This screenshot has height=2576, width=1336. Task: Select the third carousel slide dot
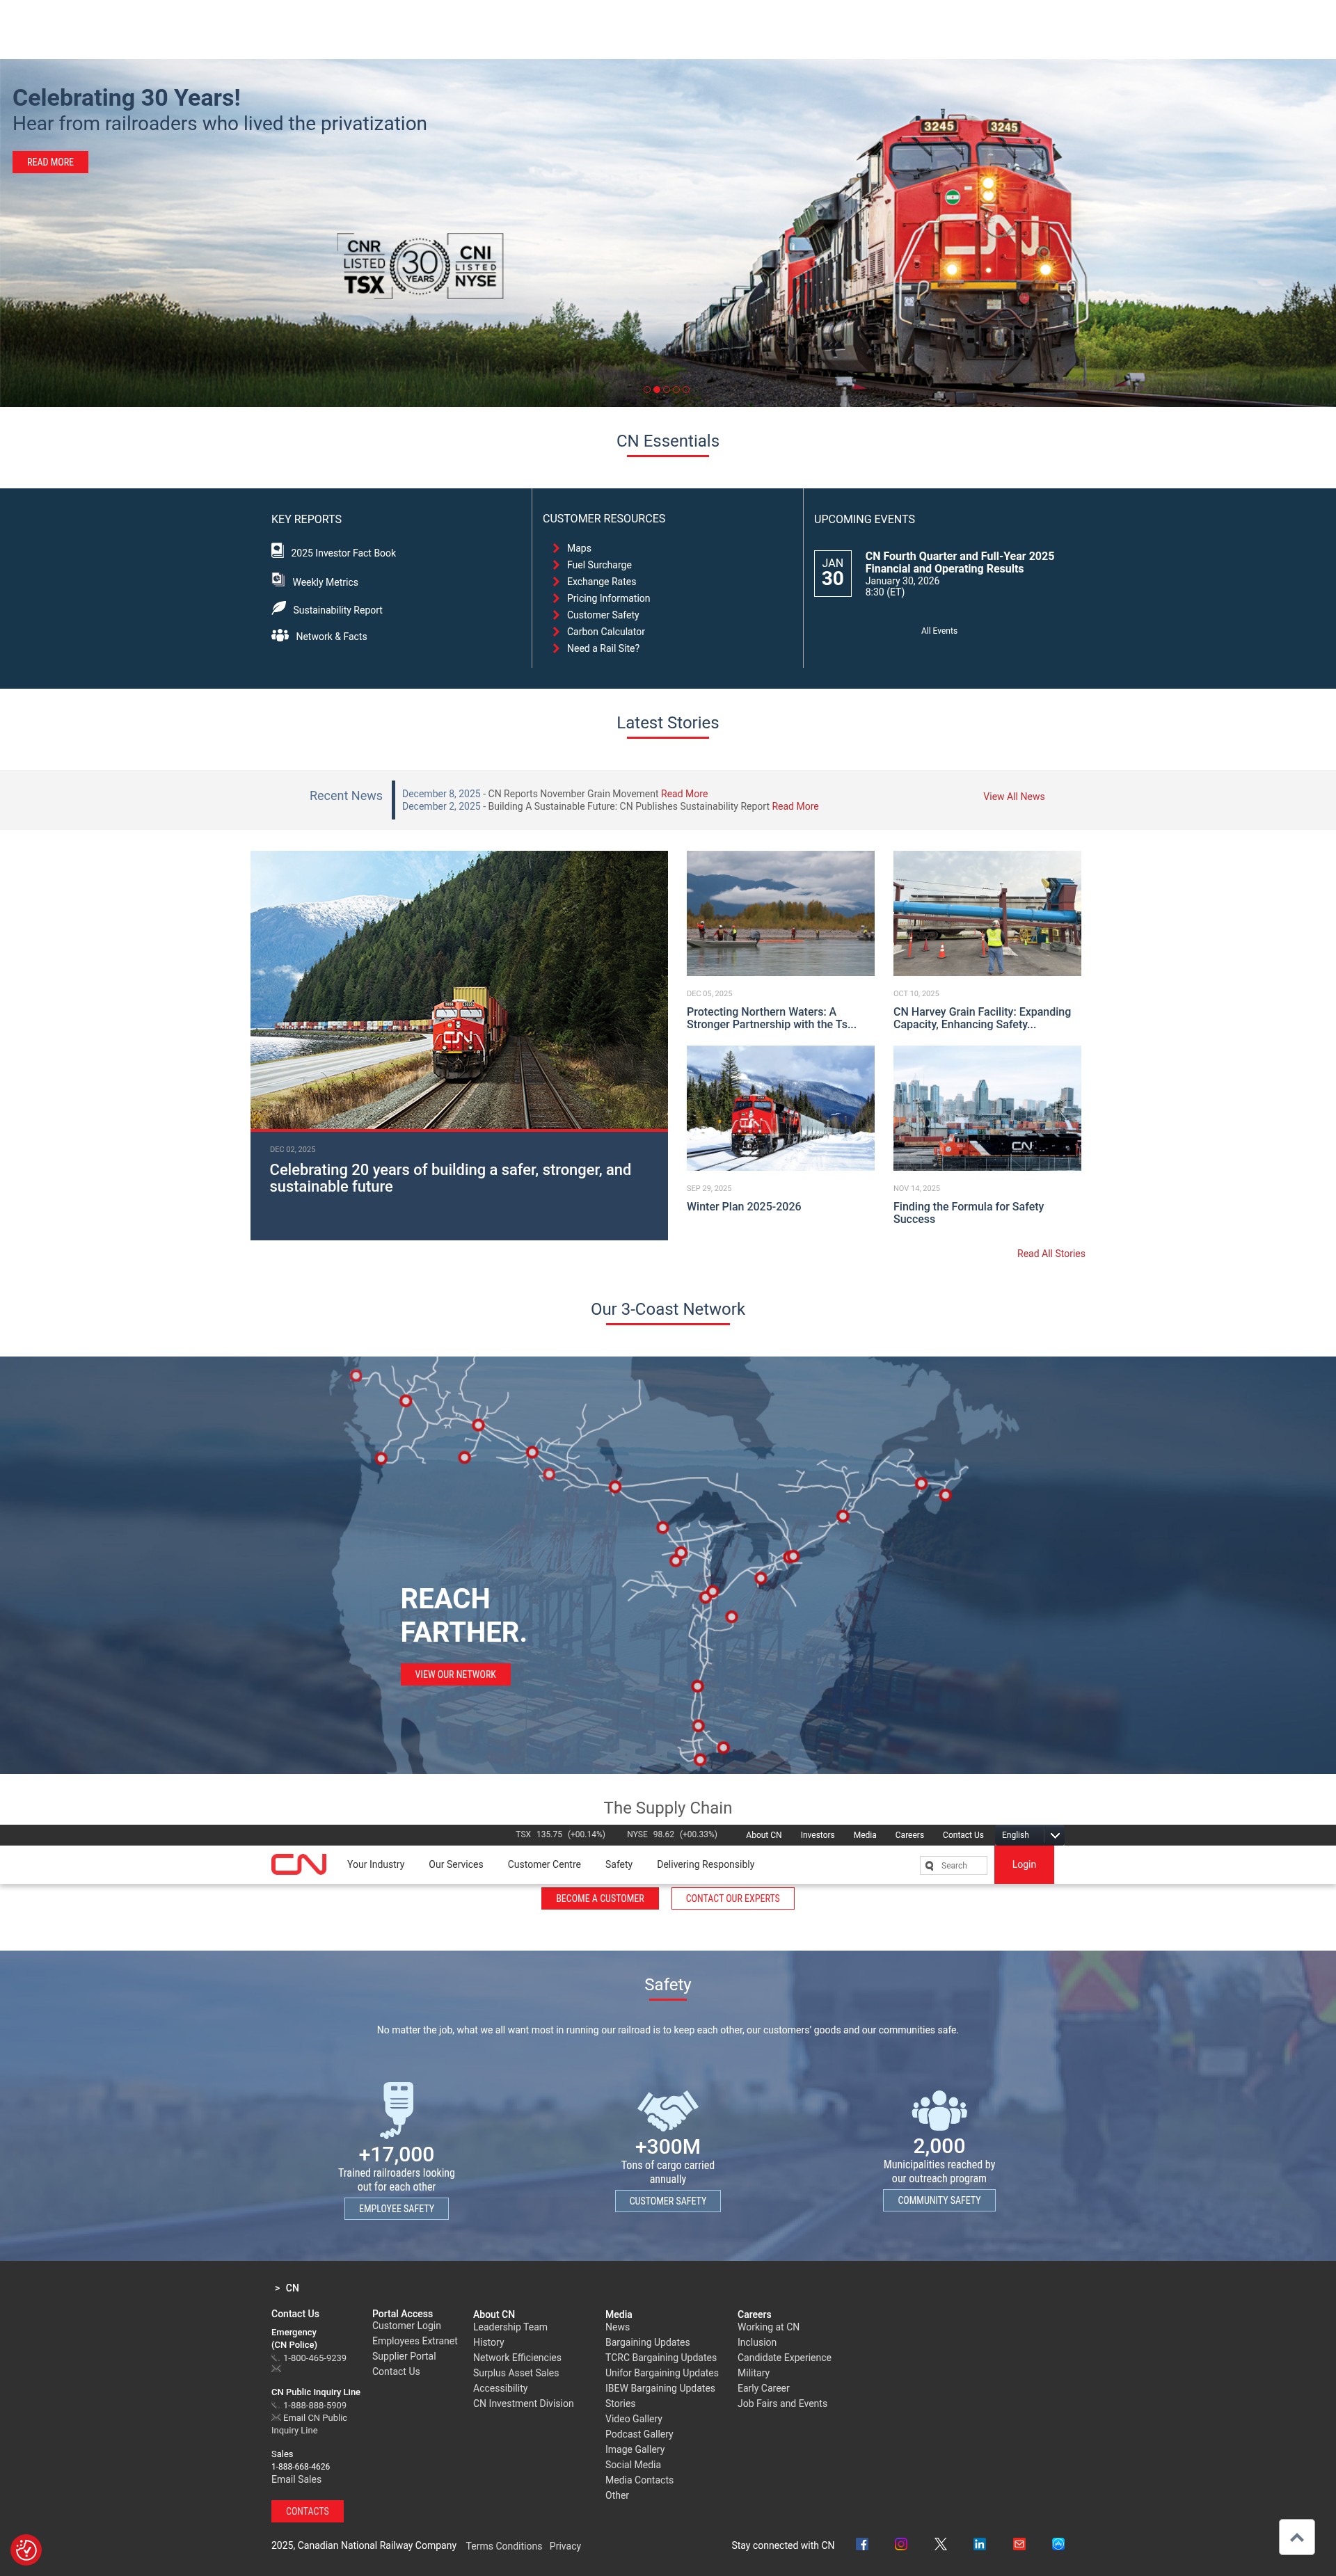coord(666,390)
